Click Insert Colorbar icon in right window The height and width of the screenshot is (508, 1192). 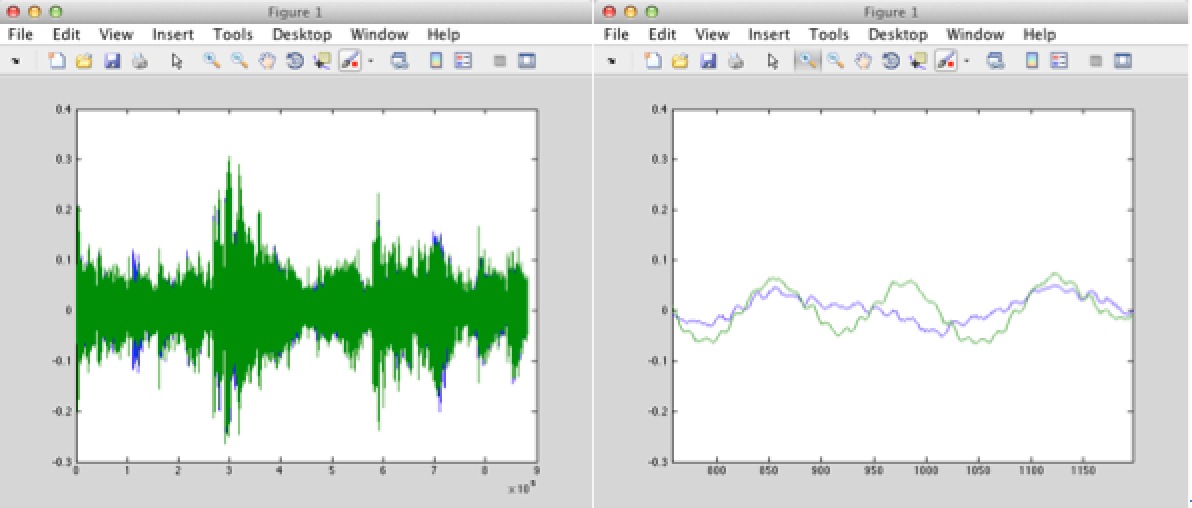tap(1032, 62)
